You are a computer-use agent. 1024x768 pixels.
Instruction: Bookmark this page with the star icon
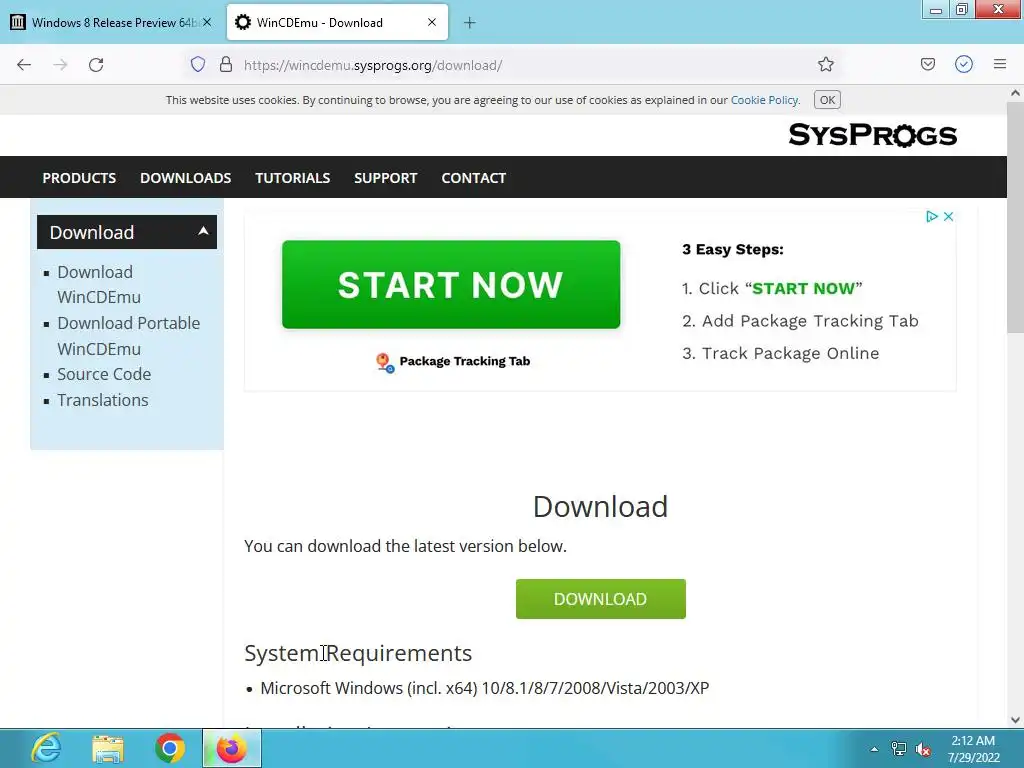pos(825,64)
